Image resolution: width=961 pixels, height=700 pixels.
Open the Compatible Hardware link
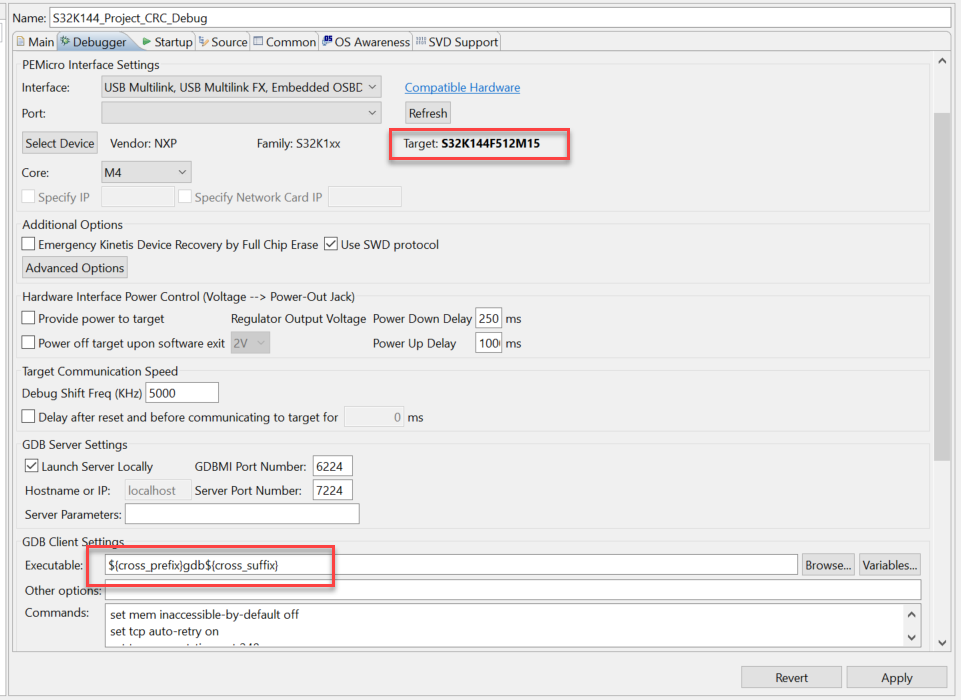click(461, 87)
